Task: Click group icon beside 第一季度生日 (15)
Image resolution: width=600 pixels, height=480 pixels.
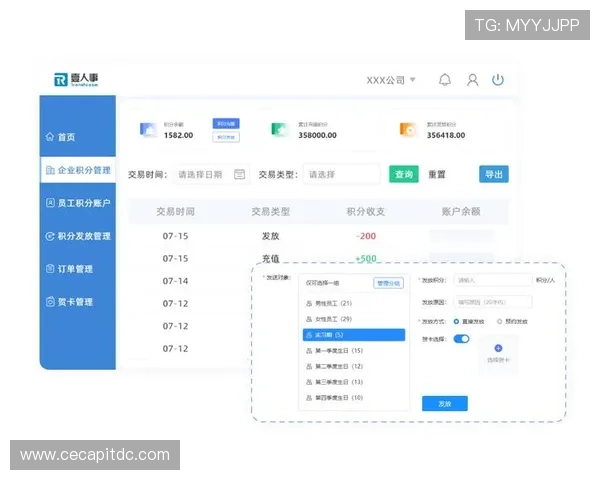Action: click(x=309, y=351)
